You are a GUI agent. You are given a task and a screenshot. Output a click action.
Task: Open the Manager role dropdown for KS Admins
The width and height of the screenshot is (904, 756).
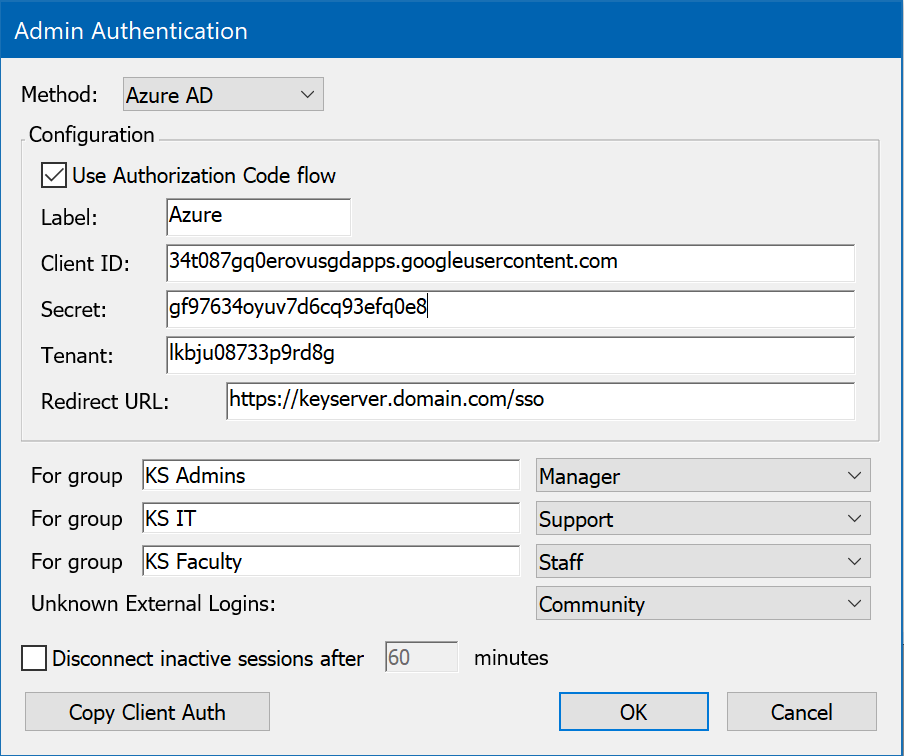click(703, 476)
